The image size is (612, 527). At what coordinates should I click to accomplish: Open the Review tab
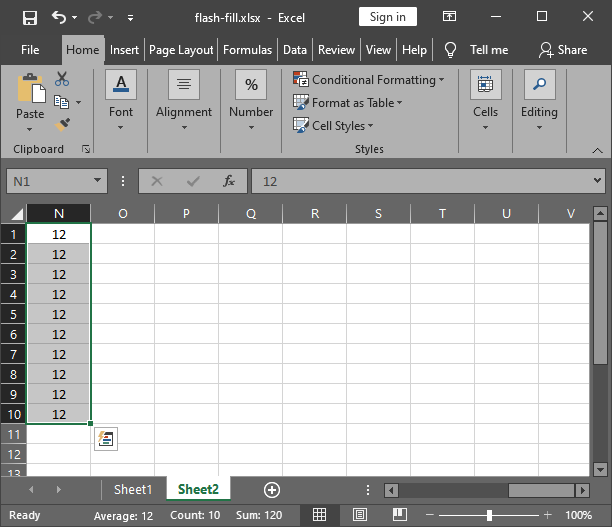click(x=336, y=50)
